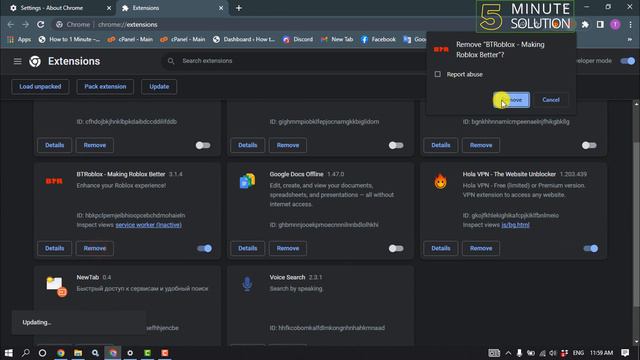This screenshot has height=360, width=640.
Task: Click the Chrome logo beside Extensions title
Action: [x=35, y=61]
